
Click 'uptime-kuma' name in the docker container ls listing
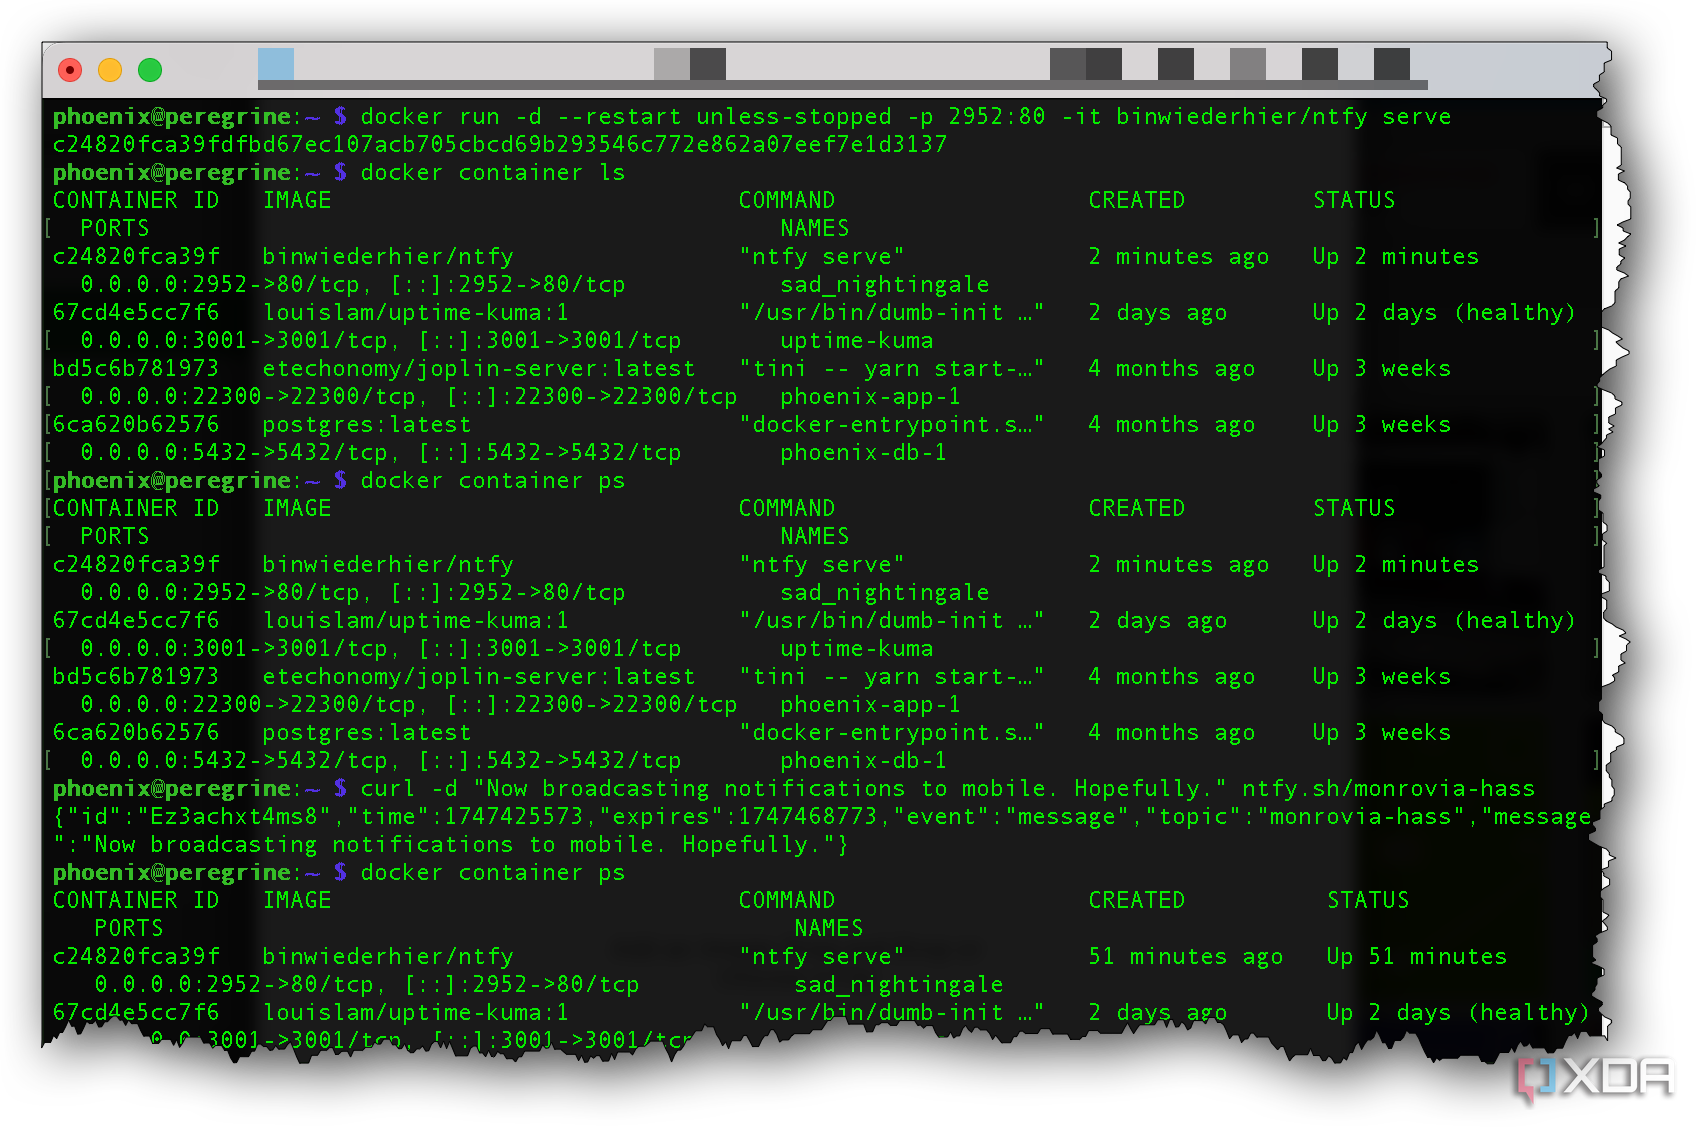857,341
